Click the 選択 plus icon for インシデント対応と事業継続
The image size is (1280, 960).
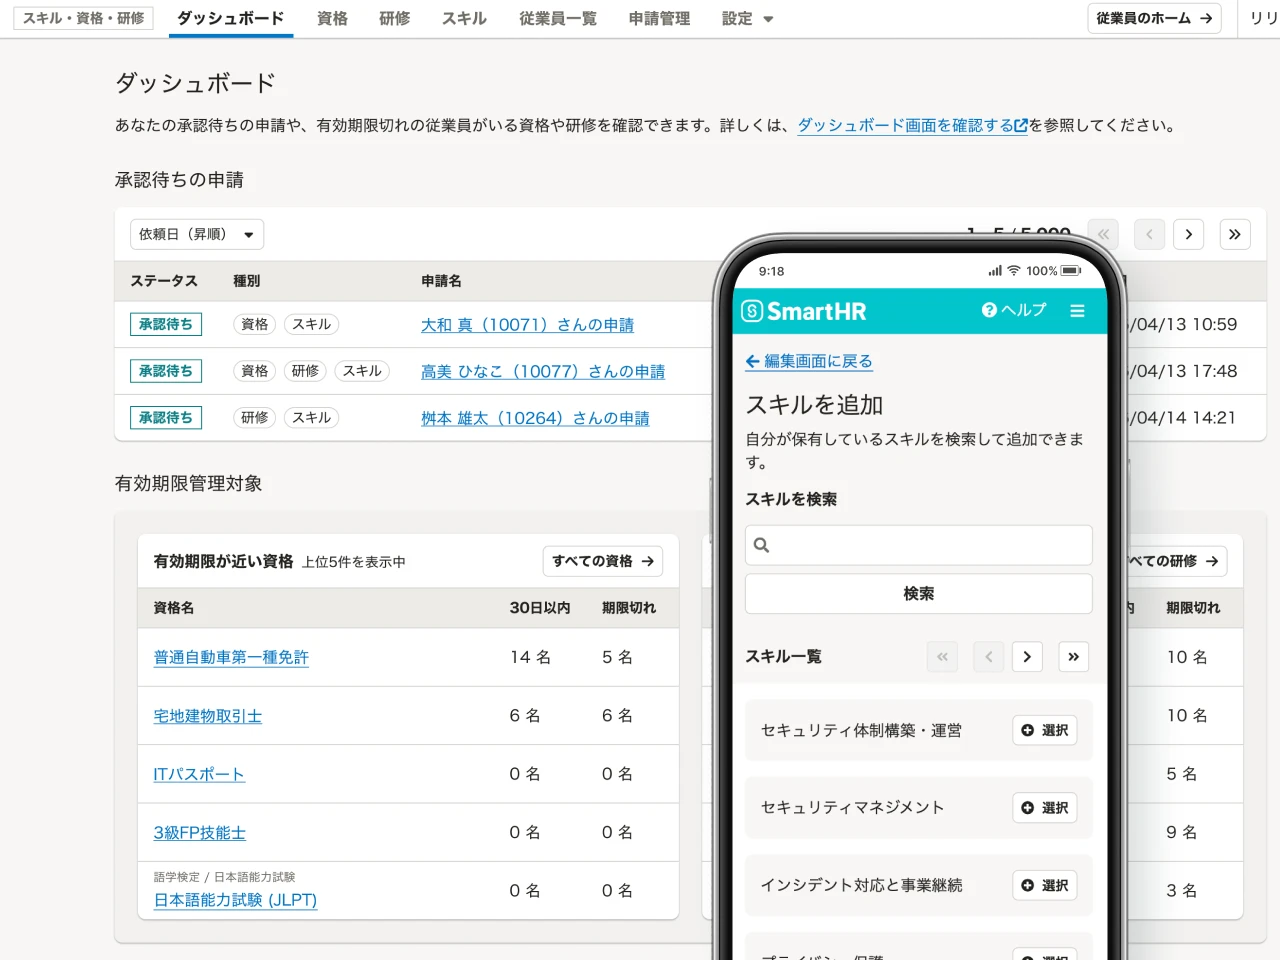1029,886
